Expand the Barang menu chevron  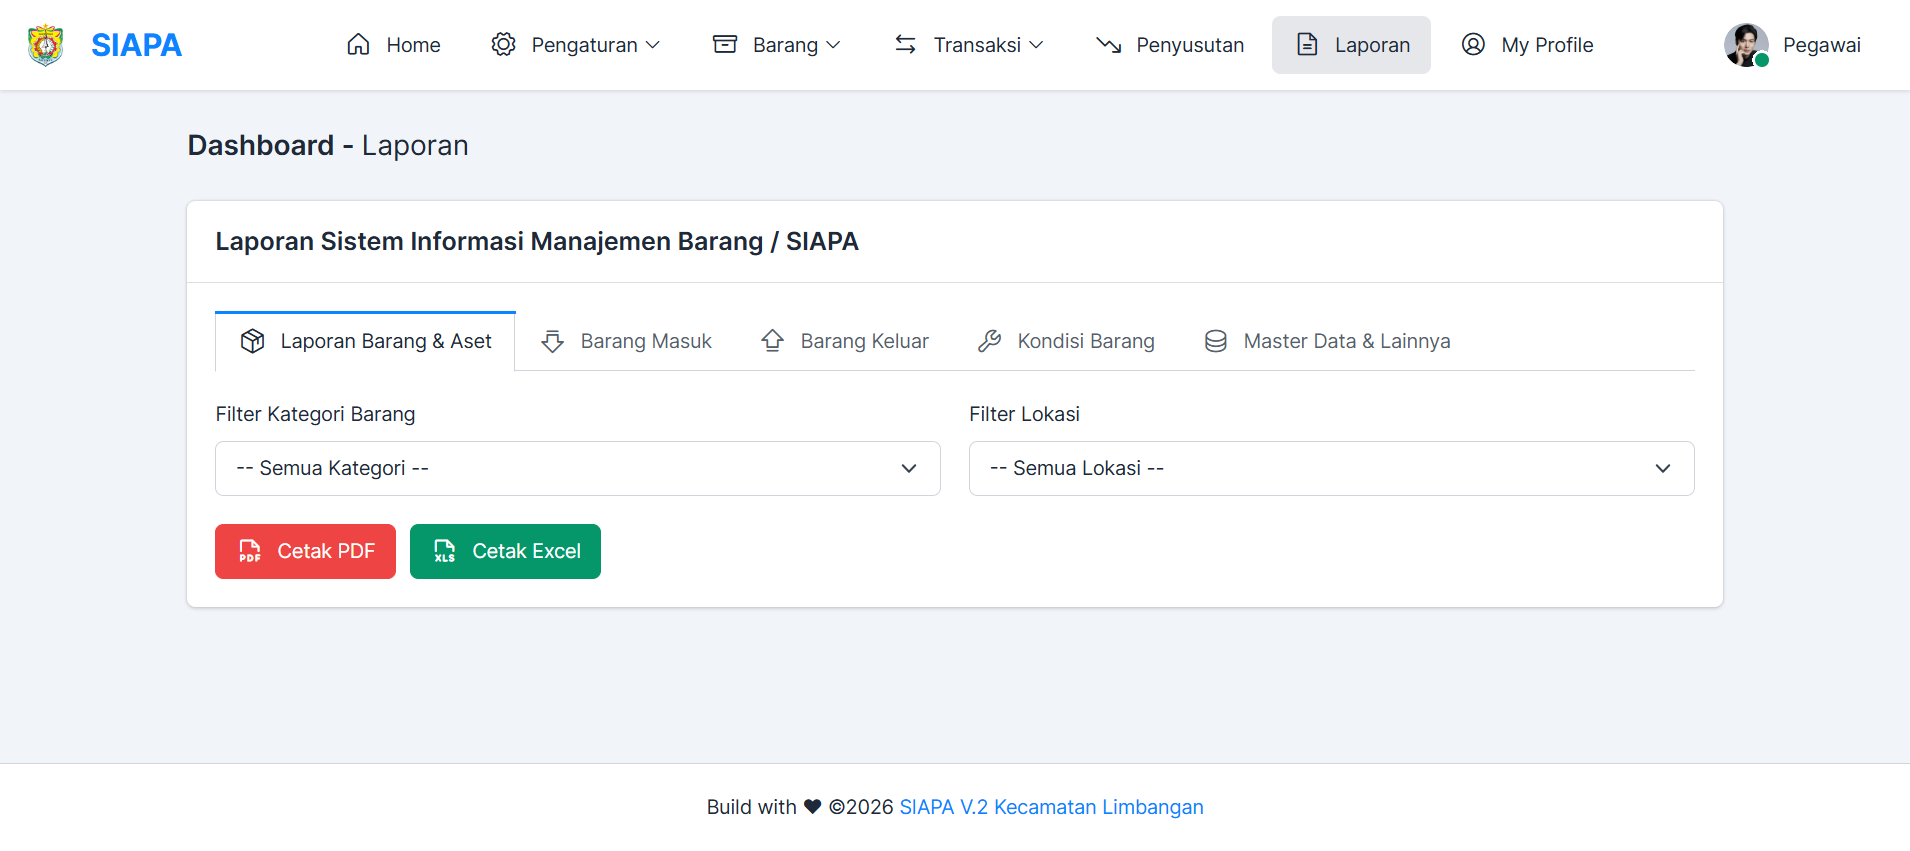point(833,45)
